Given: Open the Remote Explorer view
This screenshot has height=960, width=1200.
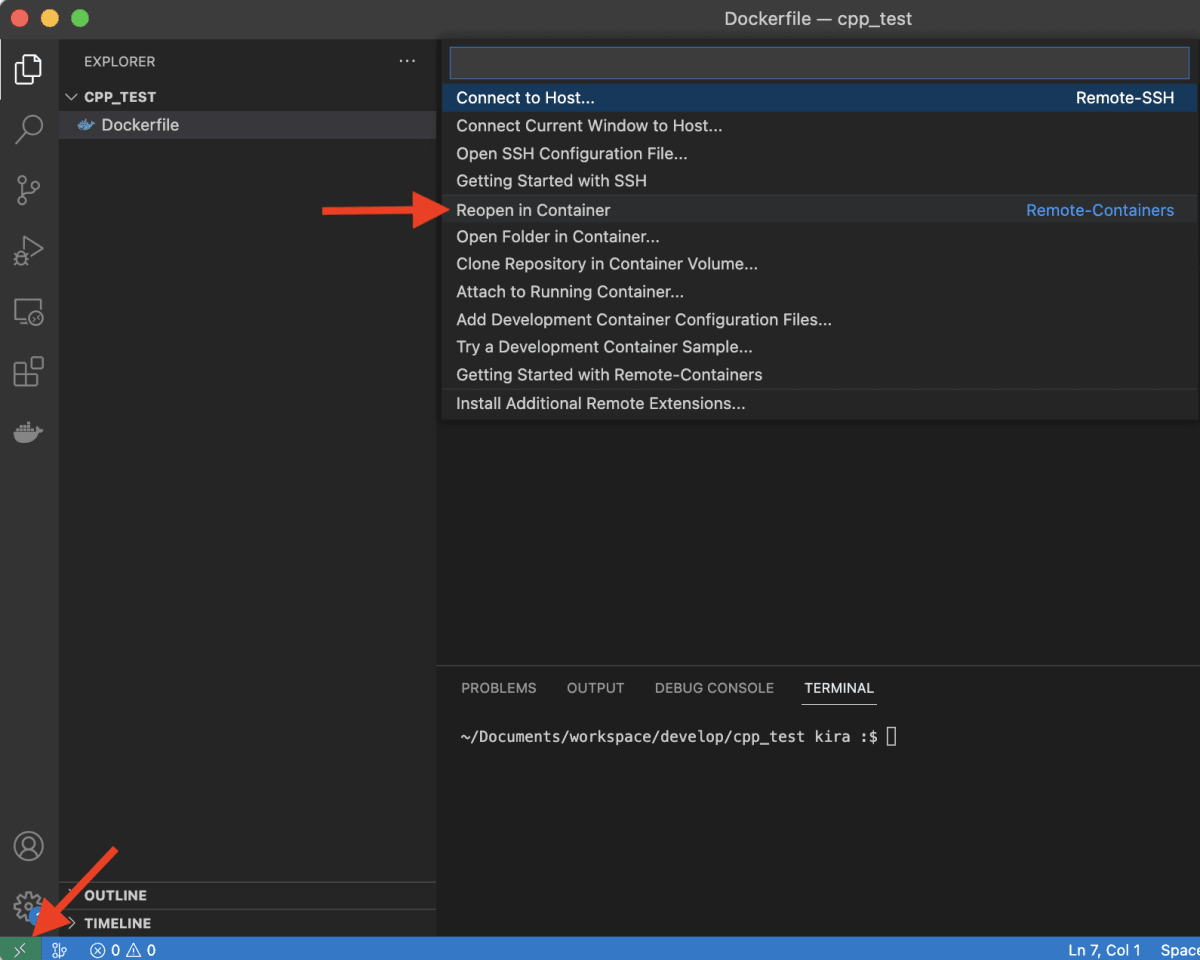Looking at the screenshot, I should pyautogui.click(x=28, y=311).
